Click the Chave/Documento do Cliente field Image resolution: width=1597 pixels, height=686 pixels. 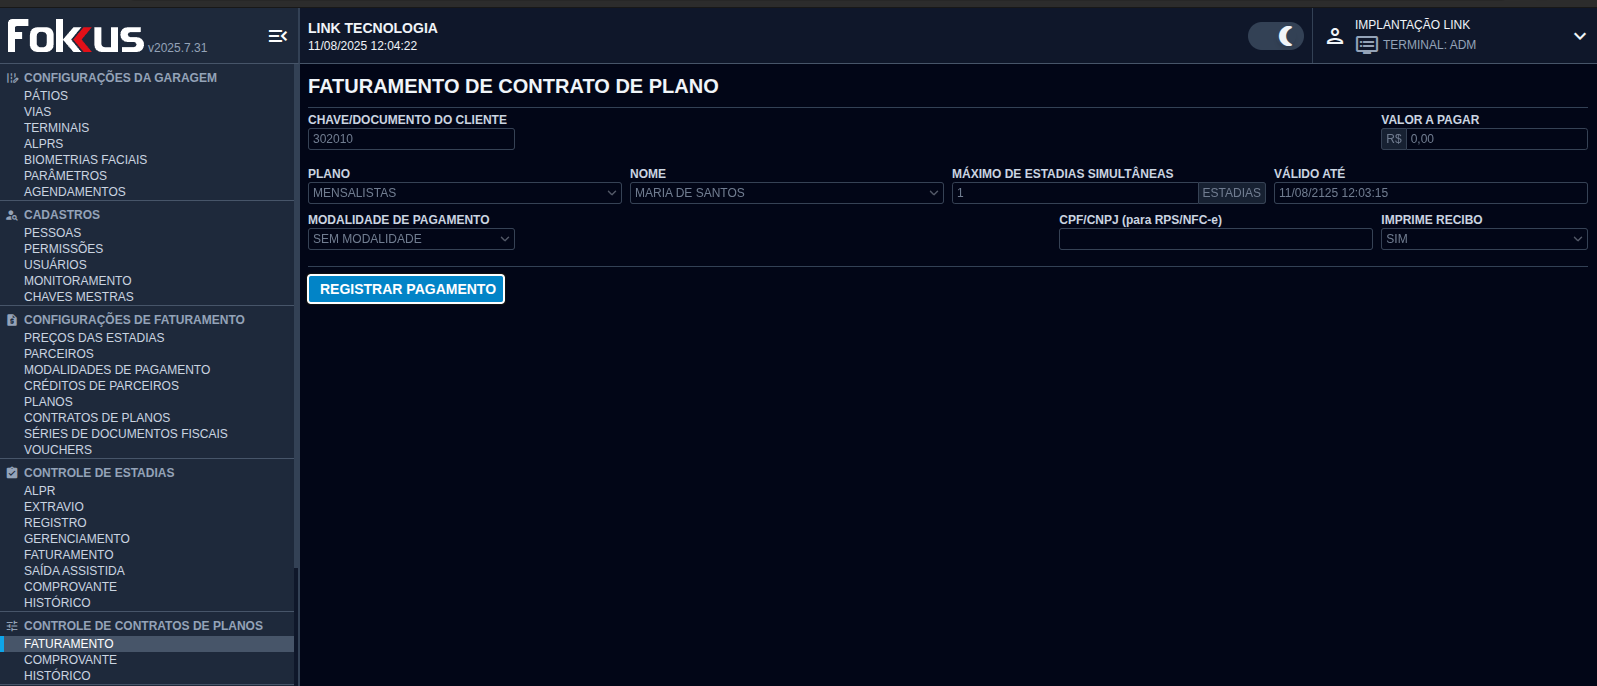[411, 139]
